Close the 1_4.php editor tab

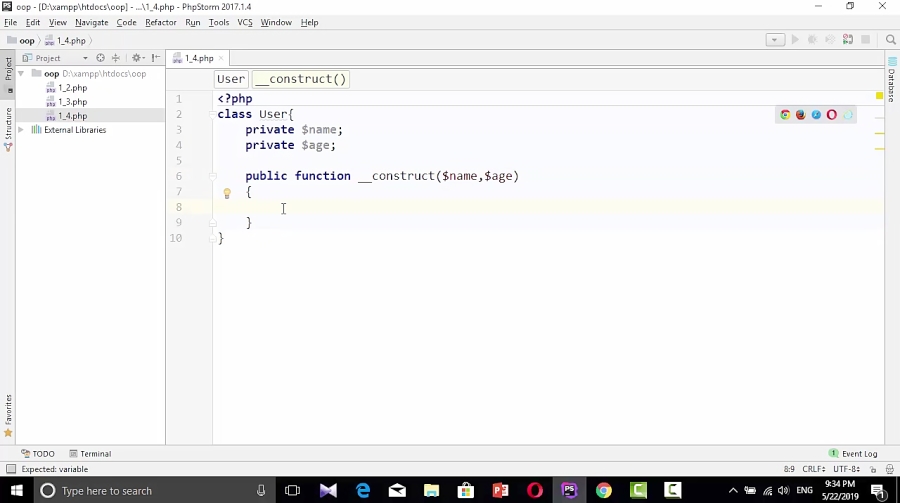[x=220, y=58]
